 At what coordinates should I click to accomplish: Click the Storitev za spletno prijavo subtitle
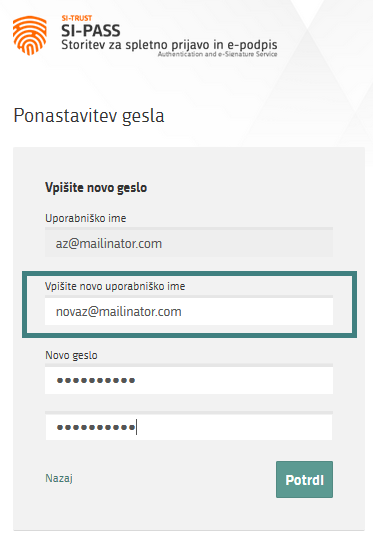click(169, 45)
